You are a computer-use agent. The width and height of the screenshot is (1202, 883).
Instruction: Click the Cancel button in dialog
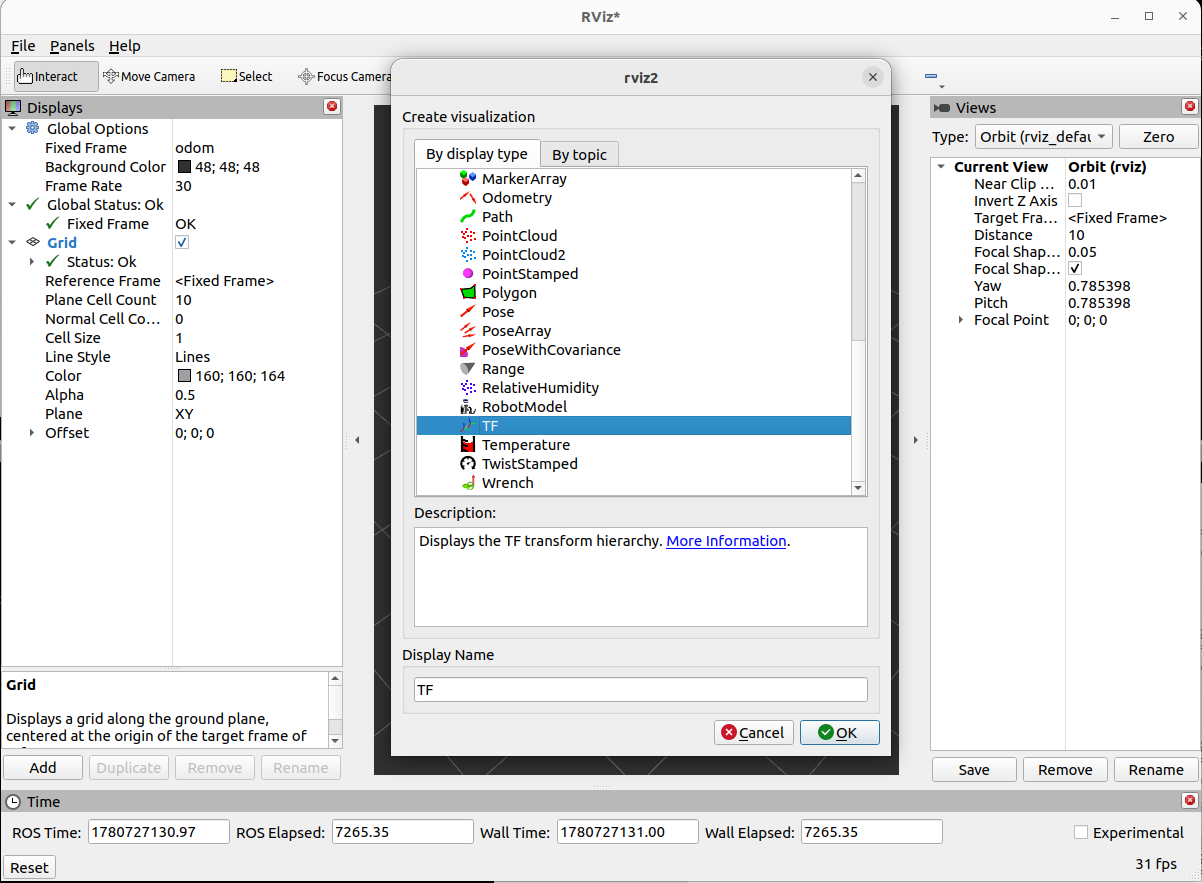tap(754, 732)
